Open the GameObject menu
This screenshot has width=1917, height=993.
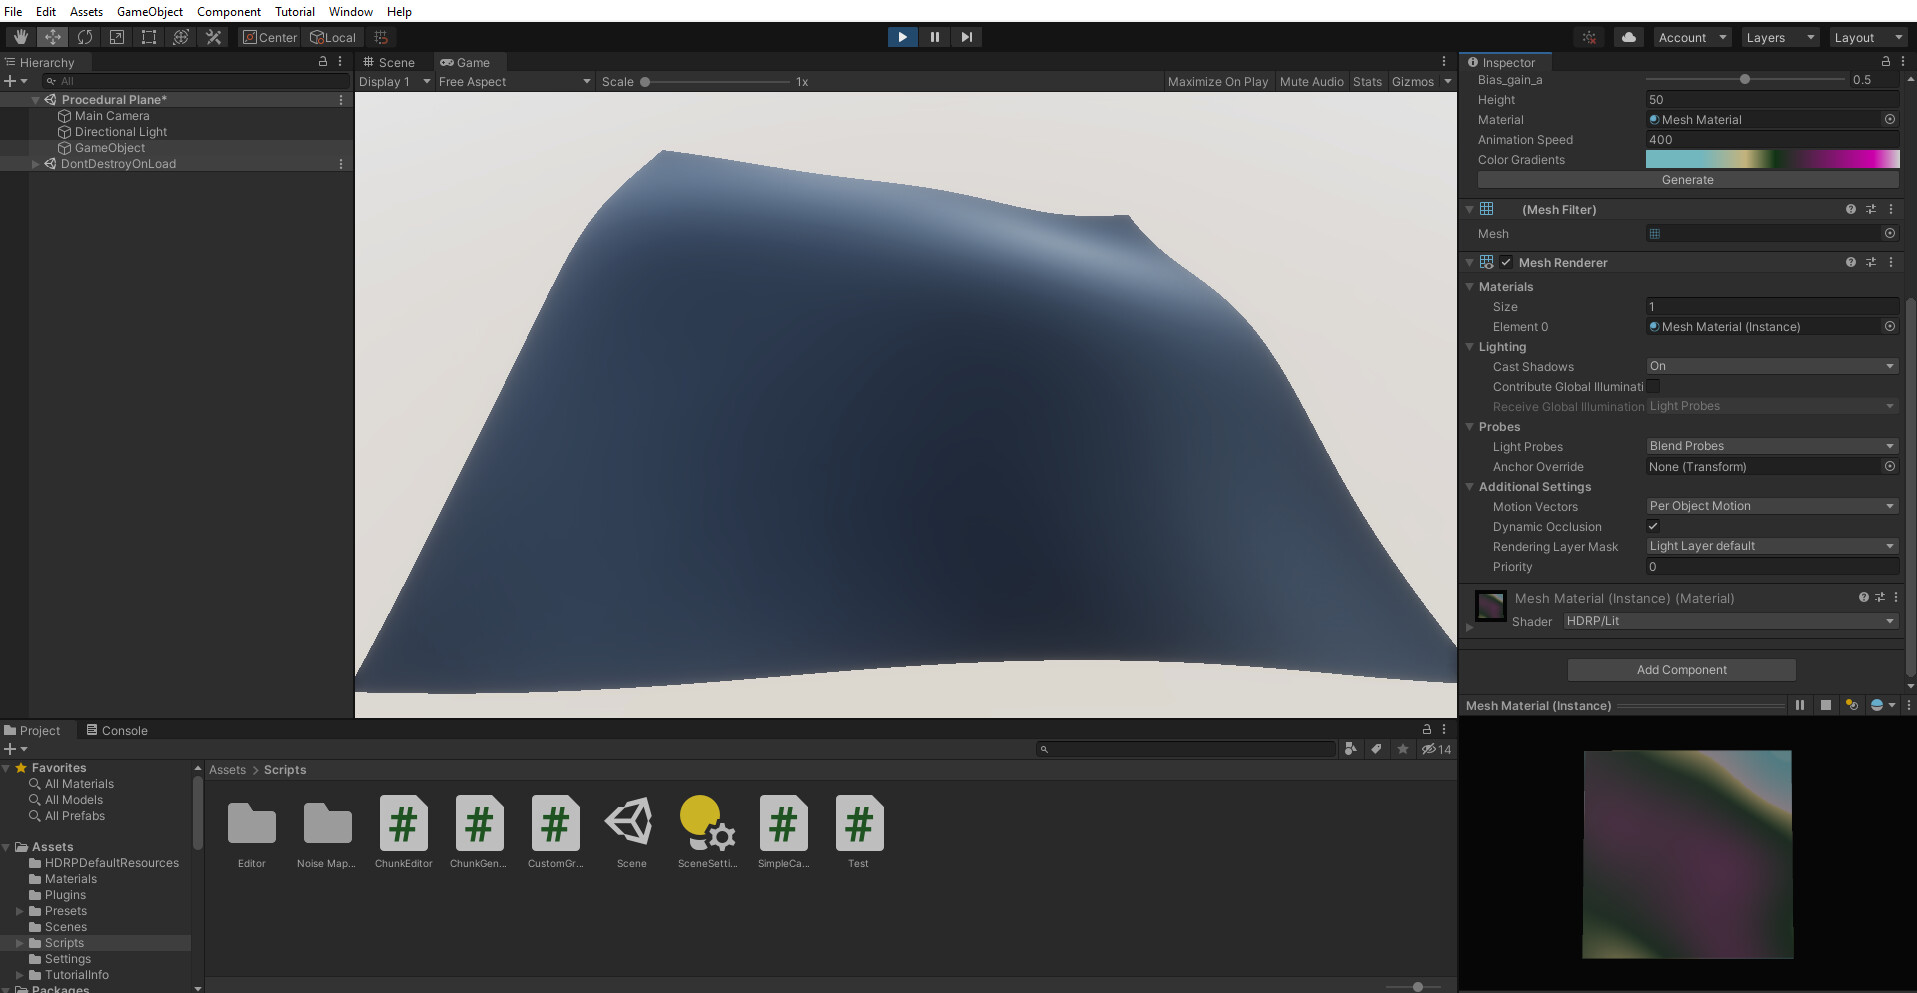(x=149, y=11)
